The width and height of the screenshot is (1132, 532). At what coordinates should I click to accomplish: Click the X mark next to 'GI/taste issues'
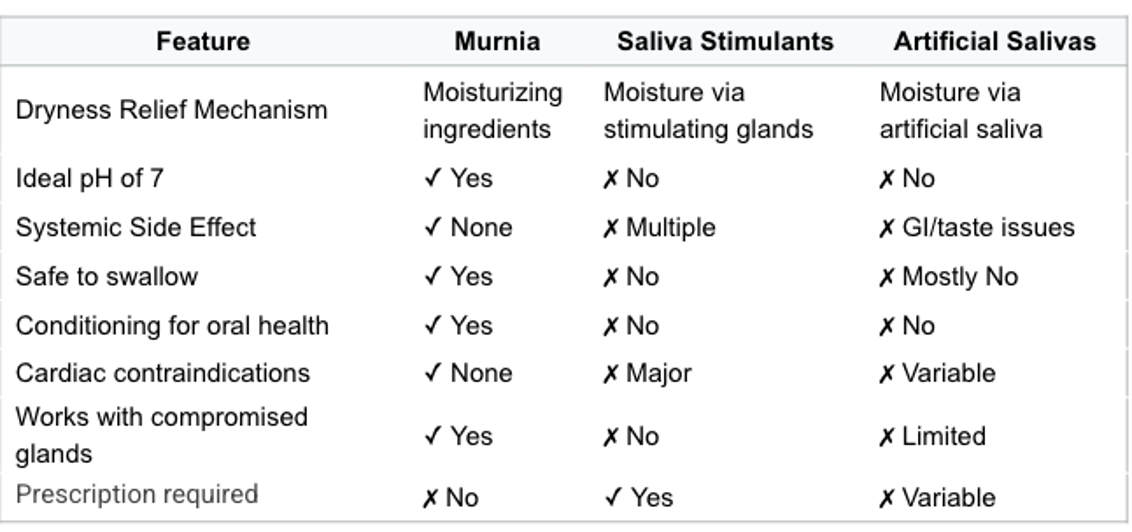(886, 228)
